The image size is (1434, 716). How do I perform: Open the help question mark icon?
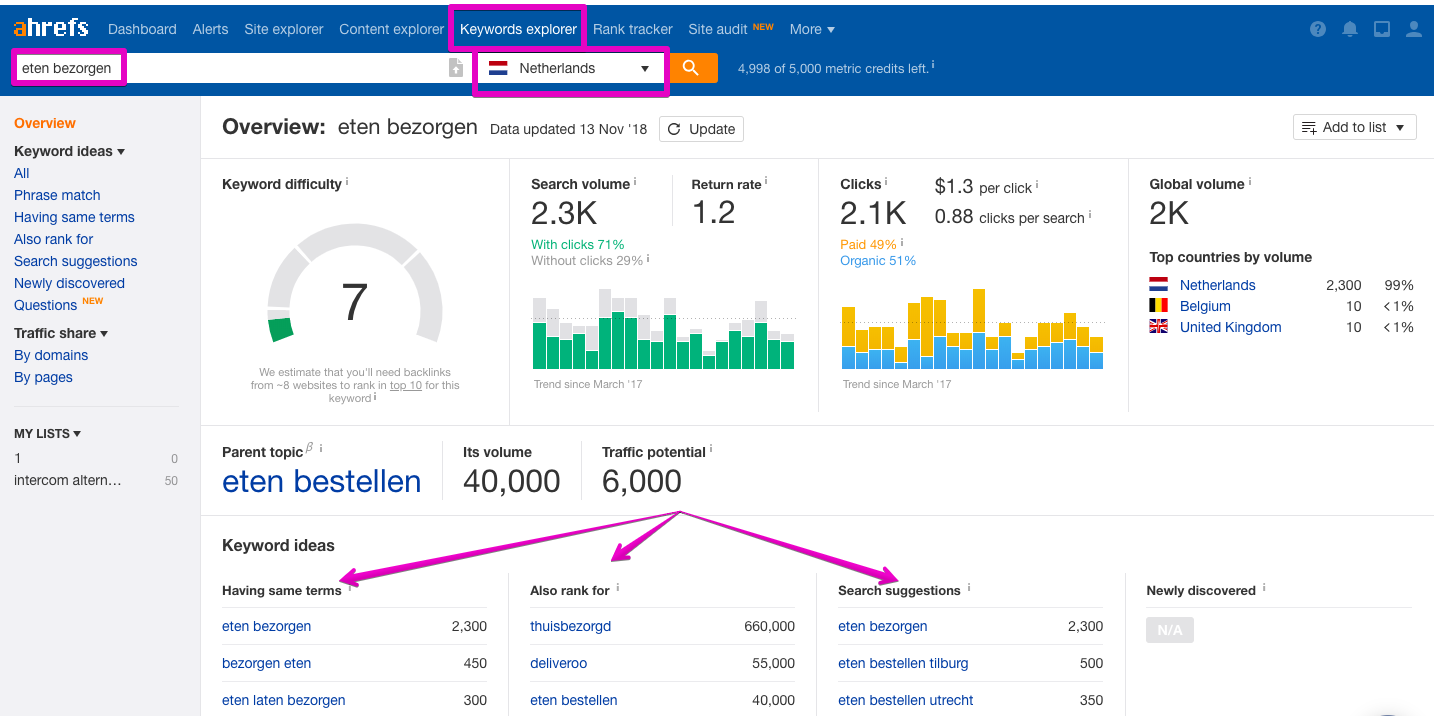click(1318, 29)
